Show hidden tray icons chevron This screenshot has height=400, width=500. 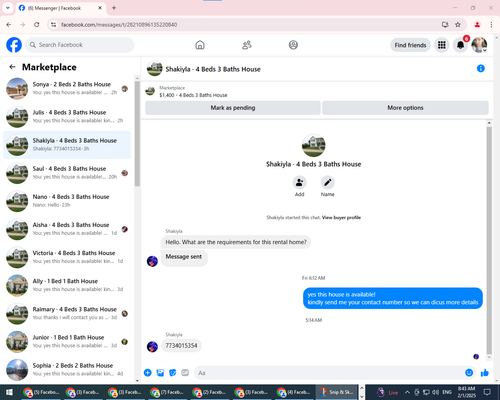tap(407, 392)
